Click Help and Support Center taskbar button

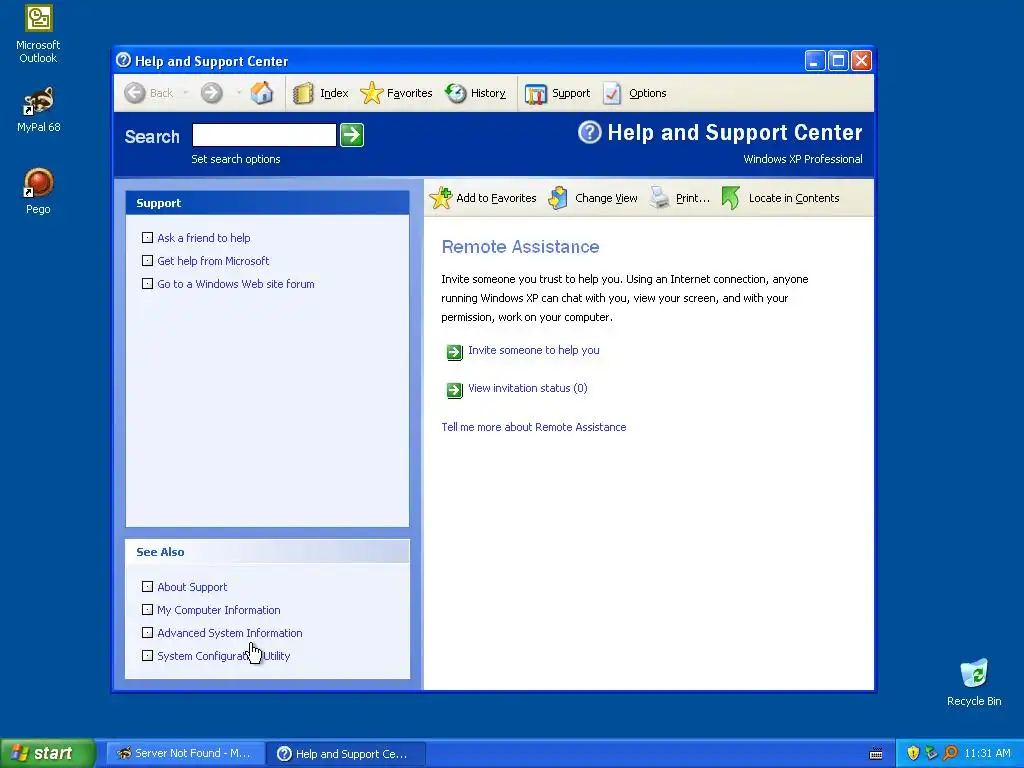(345, 754)
